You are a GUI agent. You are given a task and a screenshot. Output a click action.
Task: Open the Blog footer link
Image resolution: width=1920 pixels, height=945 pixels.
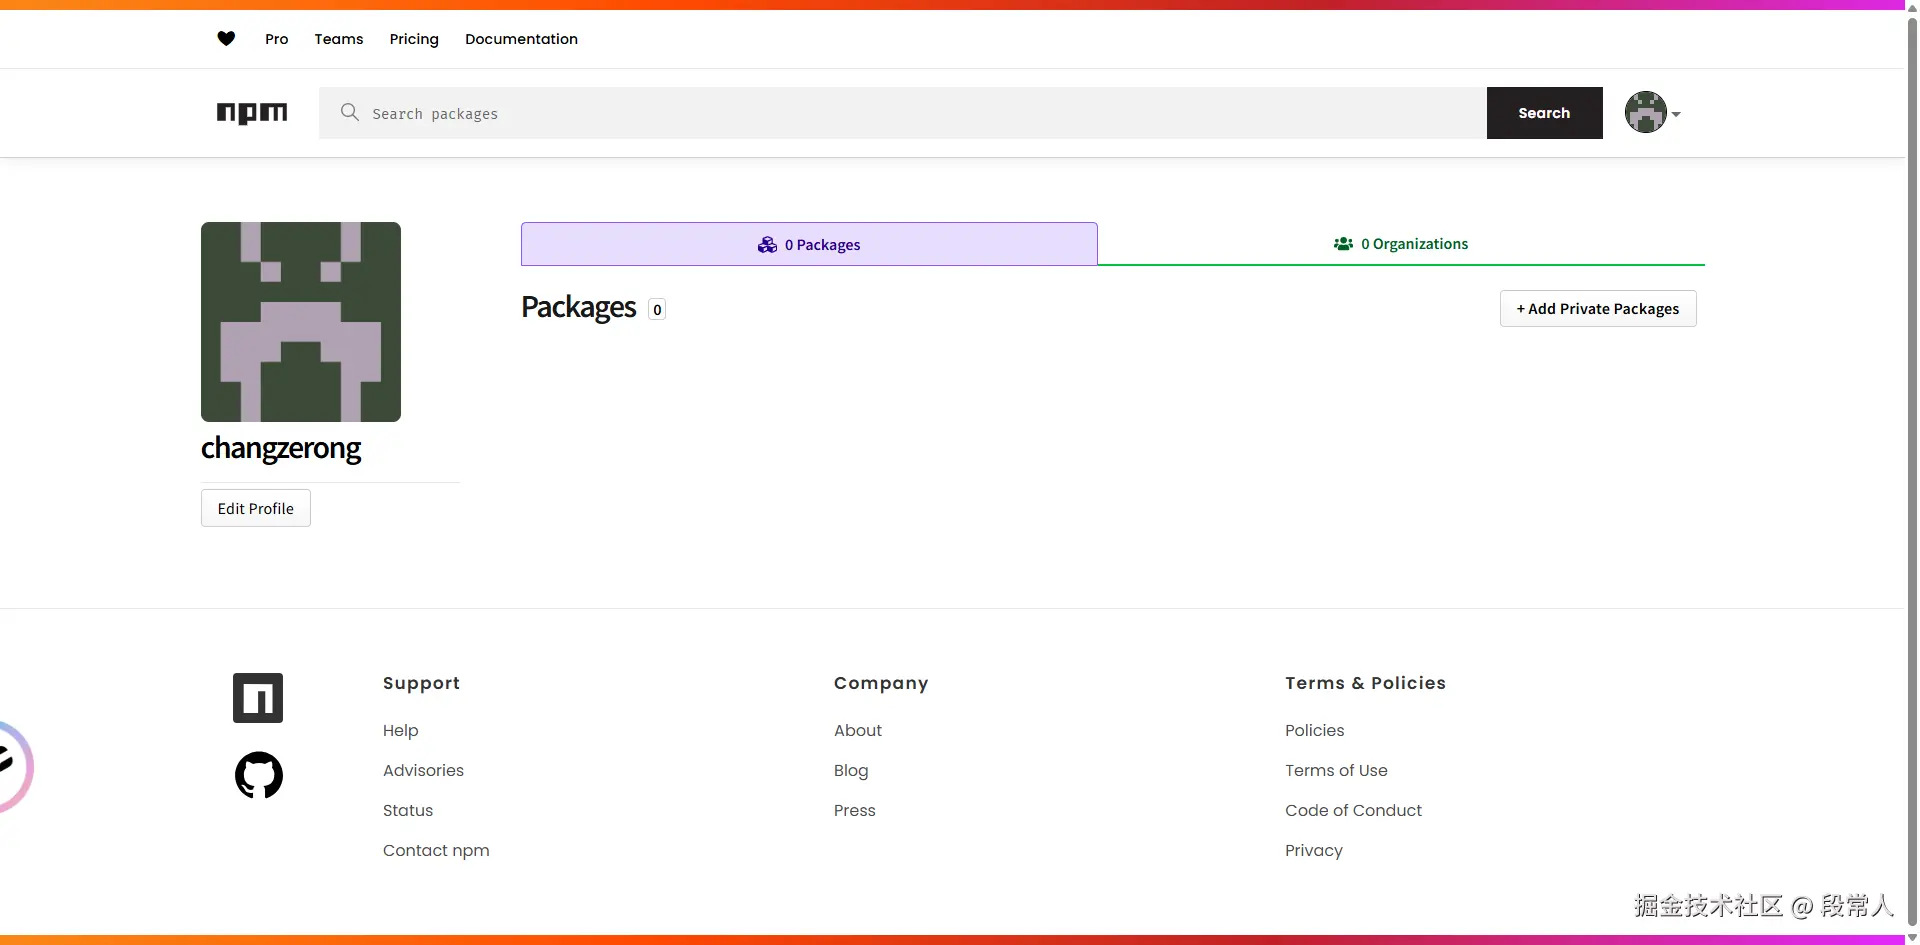pyautogui.click(x=851, y=771)
